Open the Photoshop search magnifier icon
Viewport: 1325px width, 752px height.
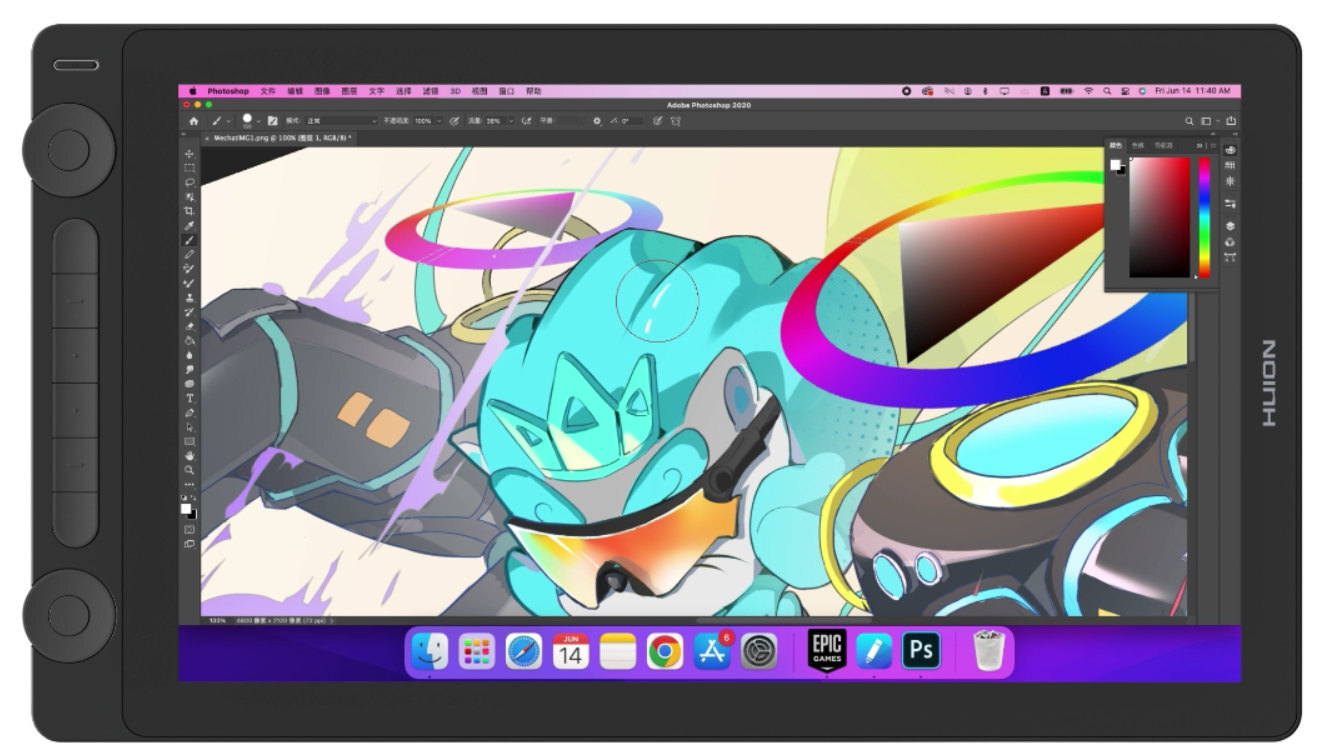click(x=1190, y=121)
